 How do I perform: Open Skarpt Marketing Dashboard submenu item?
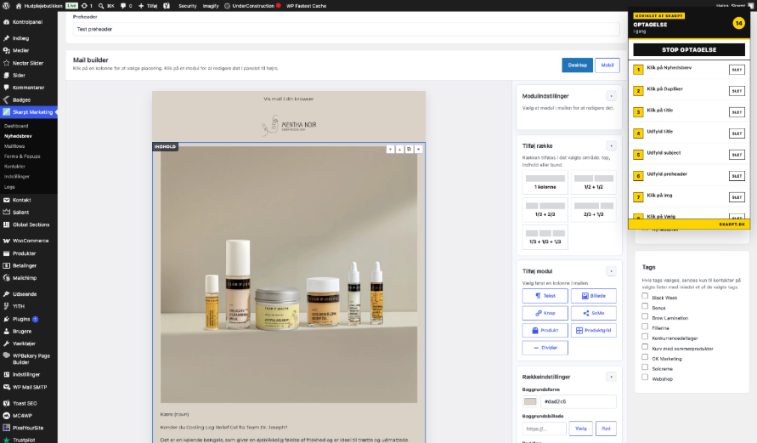point(16,126)
